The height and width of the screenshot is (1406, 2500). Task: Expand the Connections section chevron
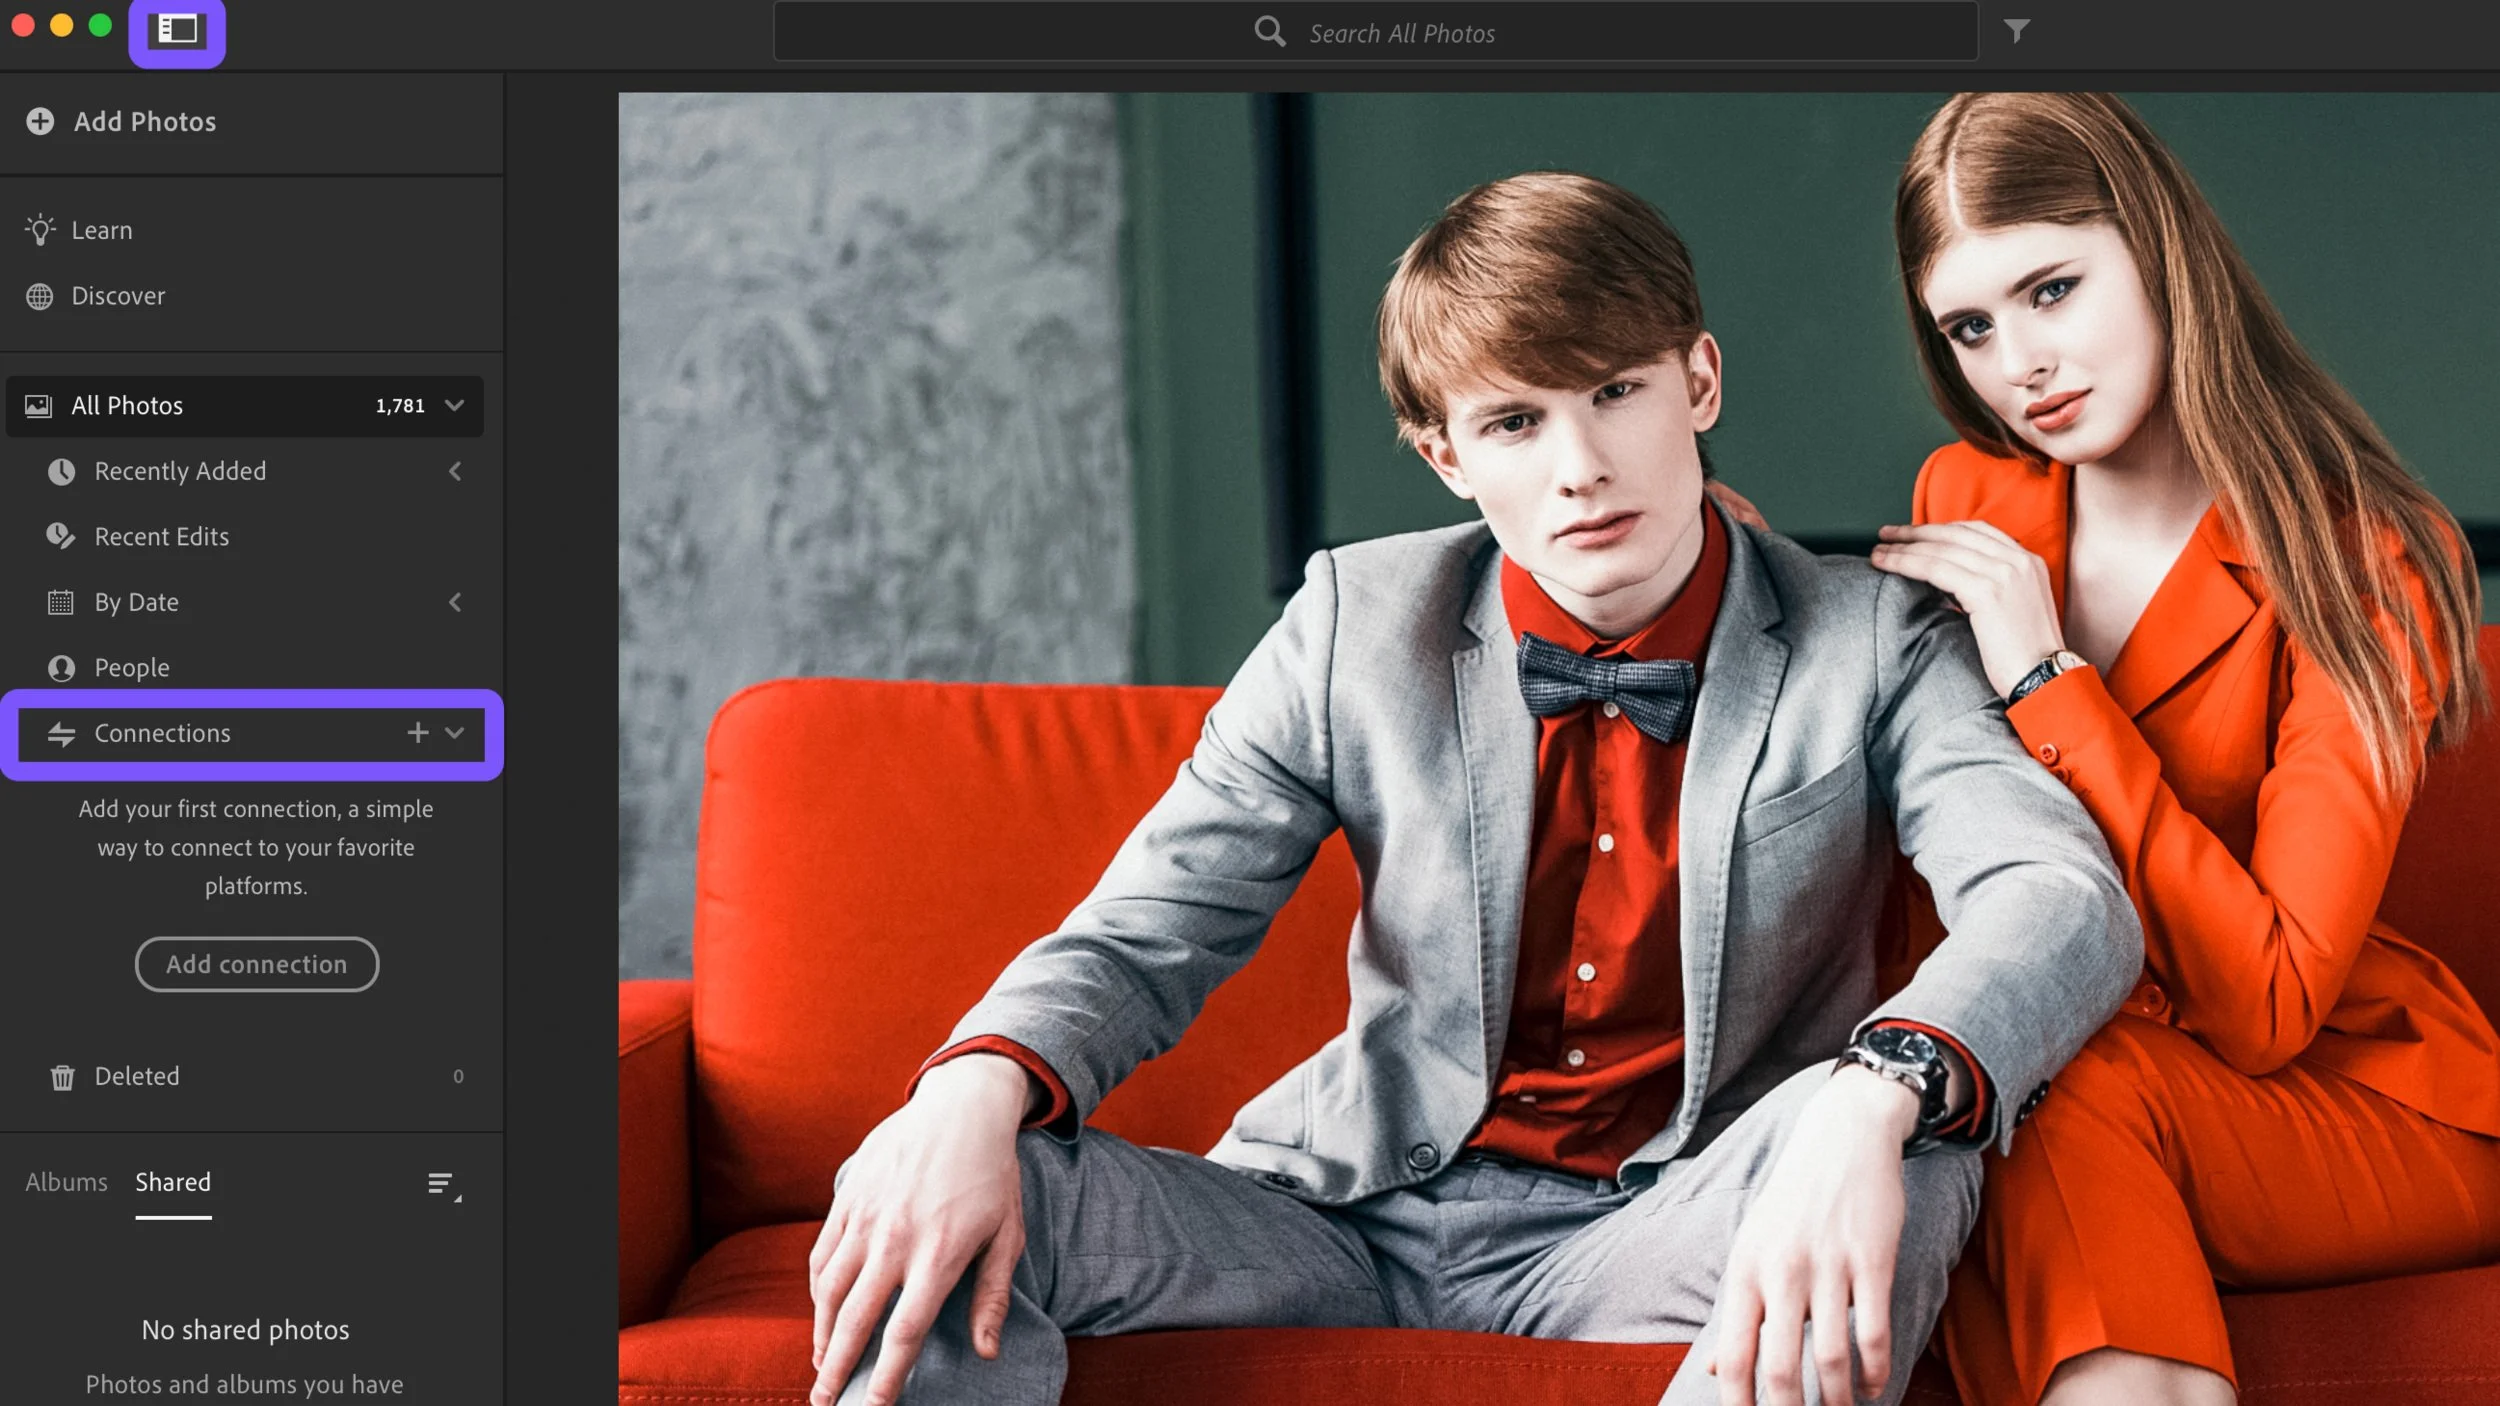pyautogui.click(x=456, y=733)
